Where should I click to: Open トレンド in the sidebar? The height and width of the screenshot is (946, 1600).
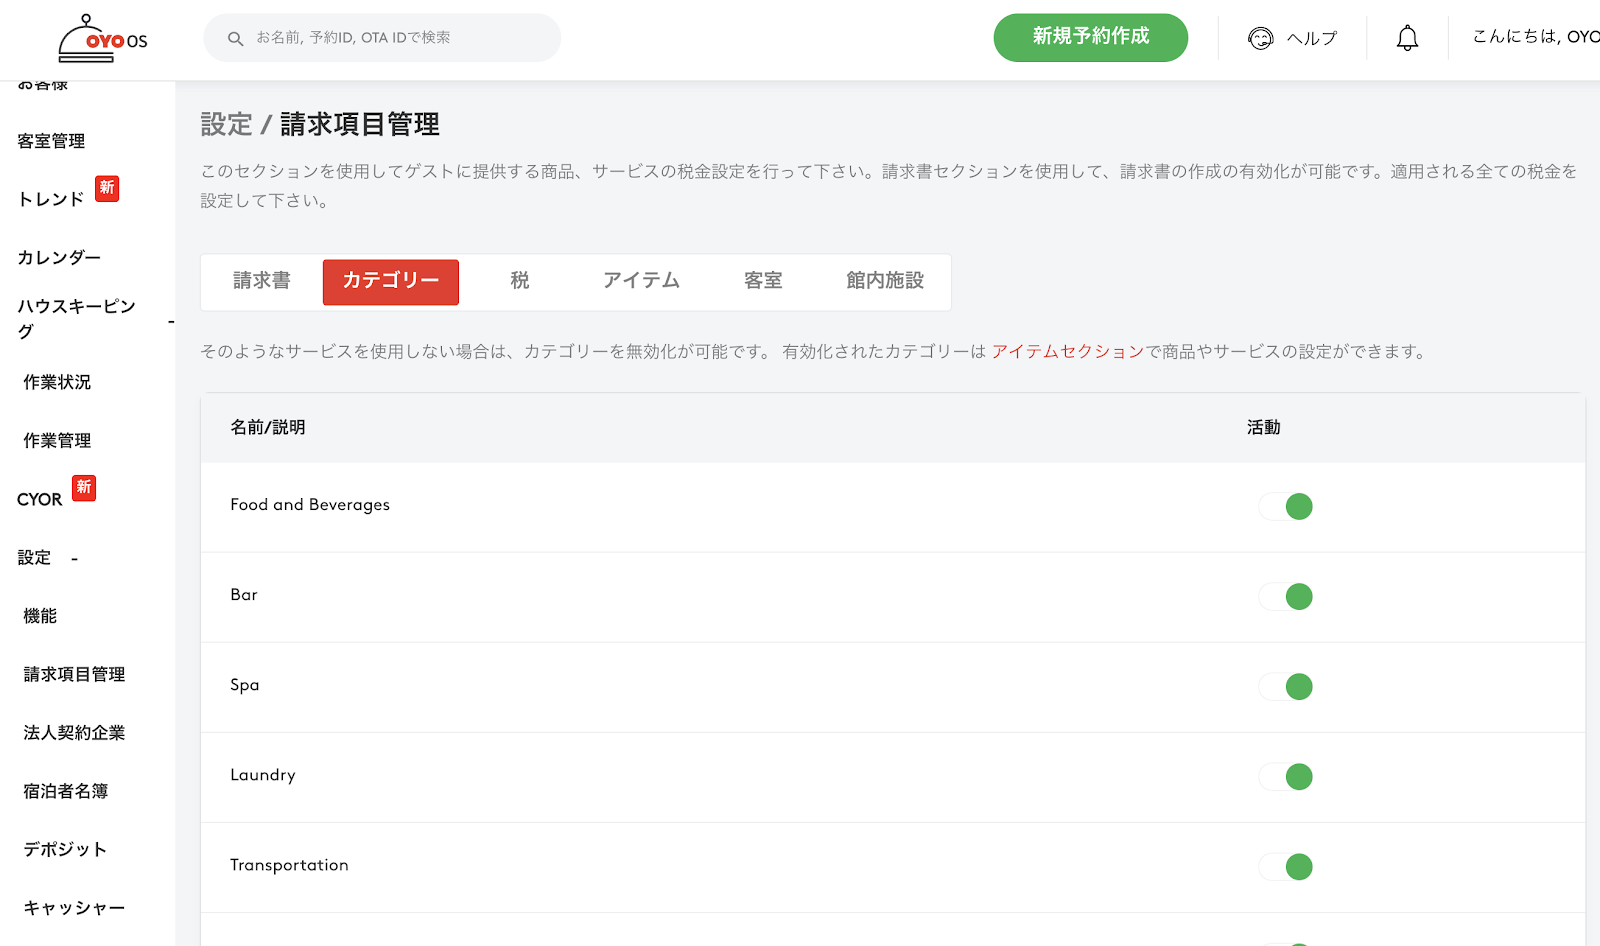click(51, 199)
